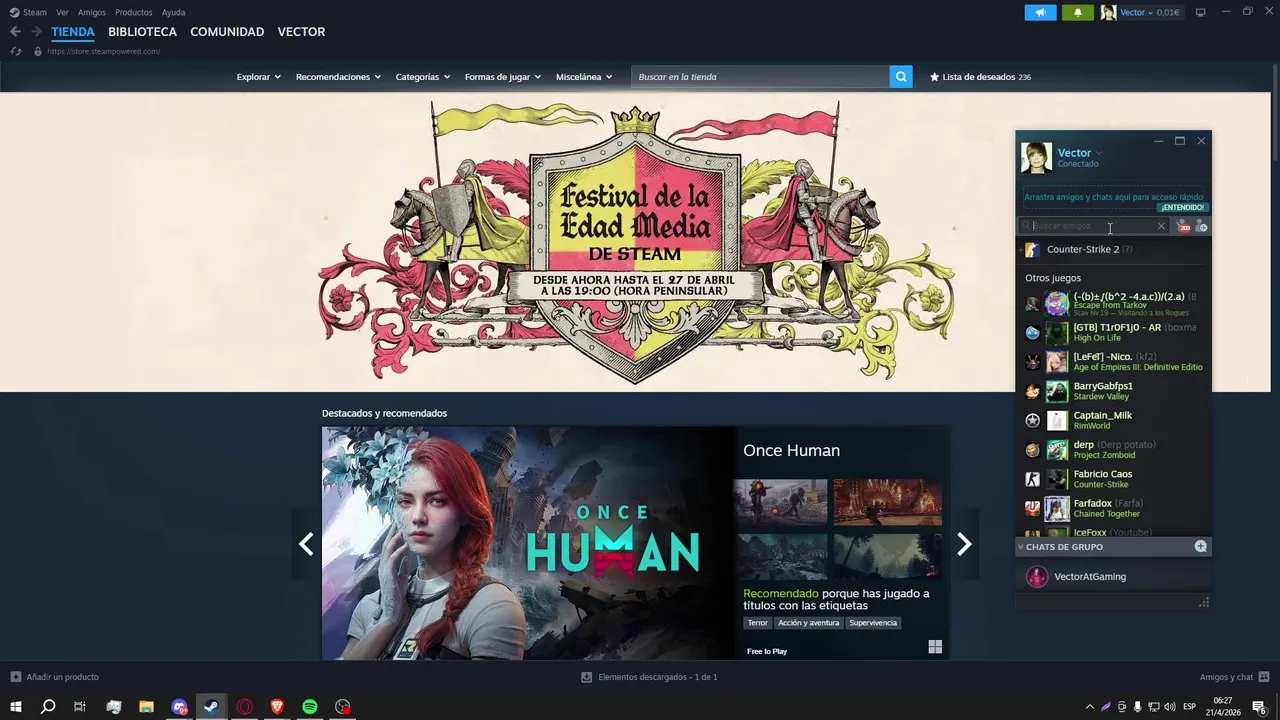Image resolution: width=1280 pixels, height=720 pixels.
Task: Click the Counter-Strike 2 game icon
Action: coord(1032,250)
